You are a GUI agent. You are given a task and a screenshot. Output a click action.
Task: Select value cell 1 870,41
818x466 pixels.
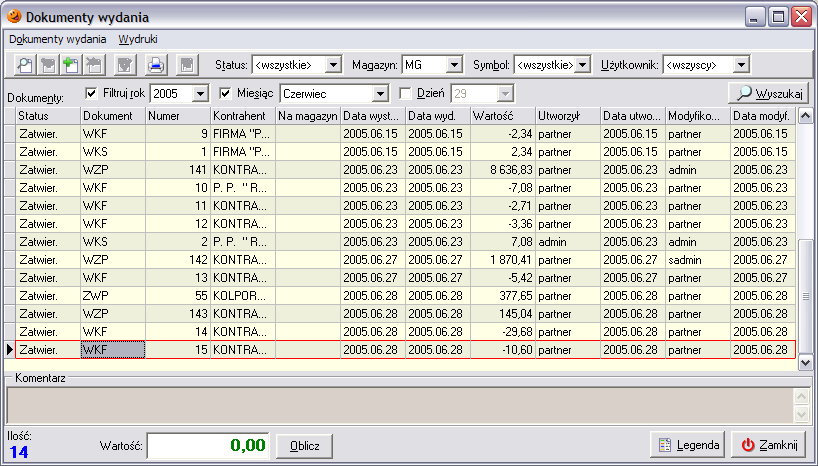[x=503, y=260]
